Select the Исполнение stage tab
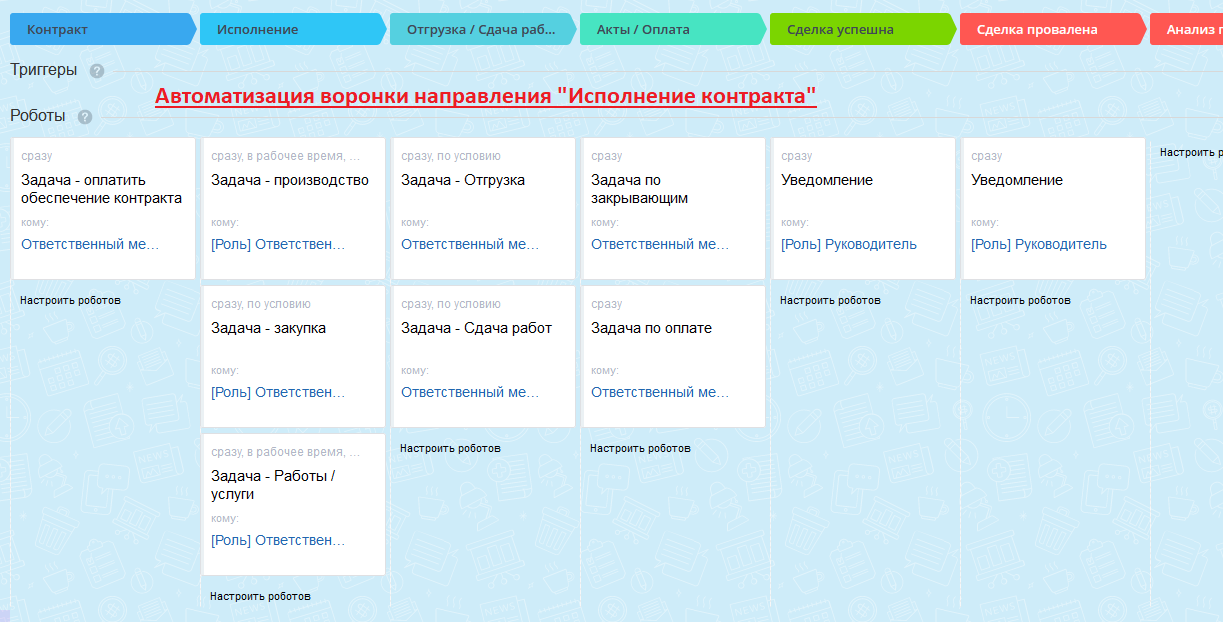Screen dimensions: 1223x622 [292, 29]
